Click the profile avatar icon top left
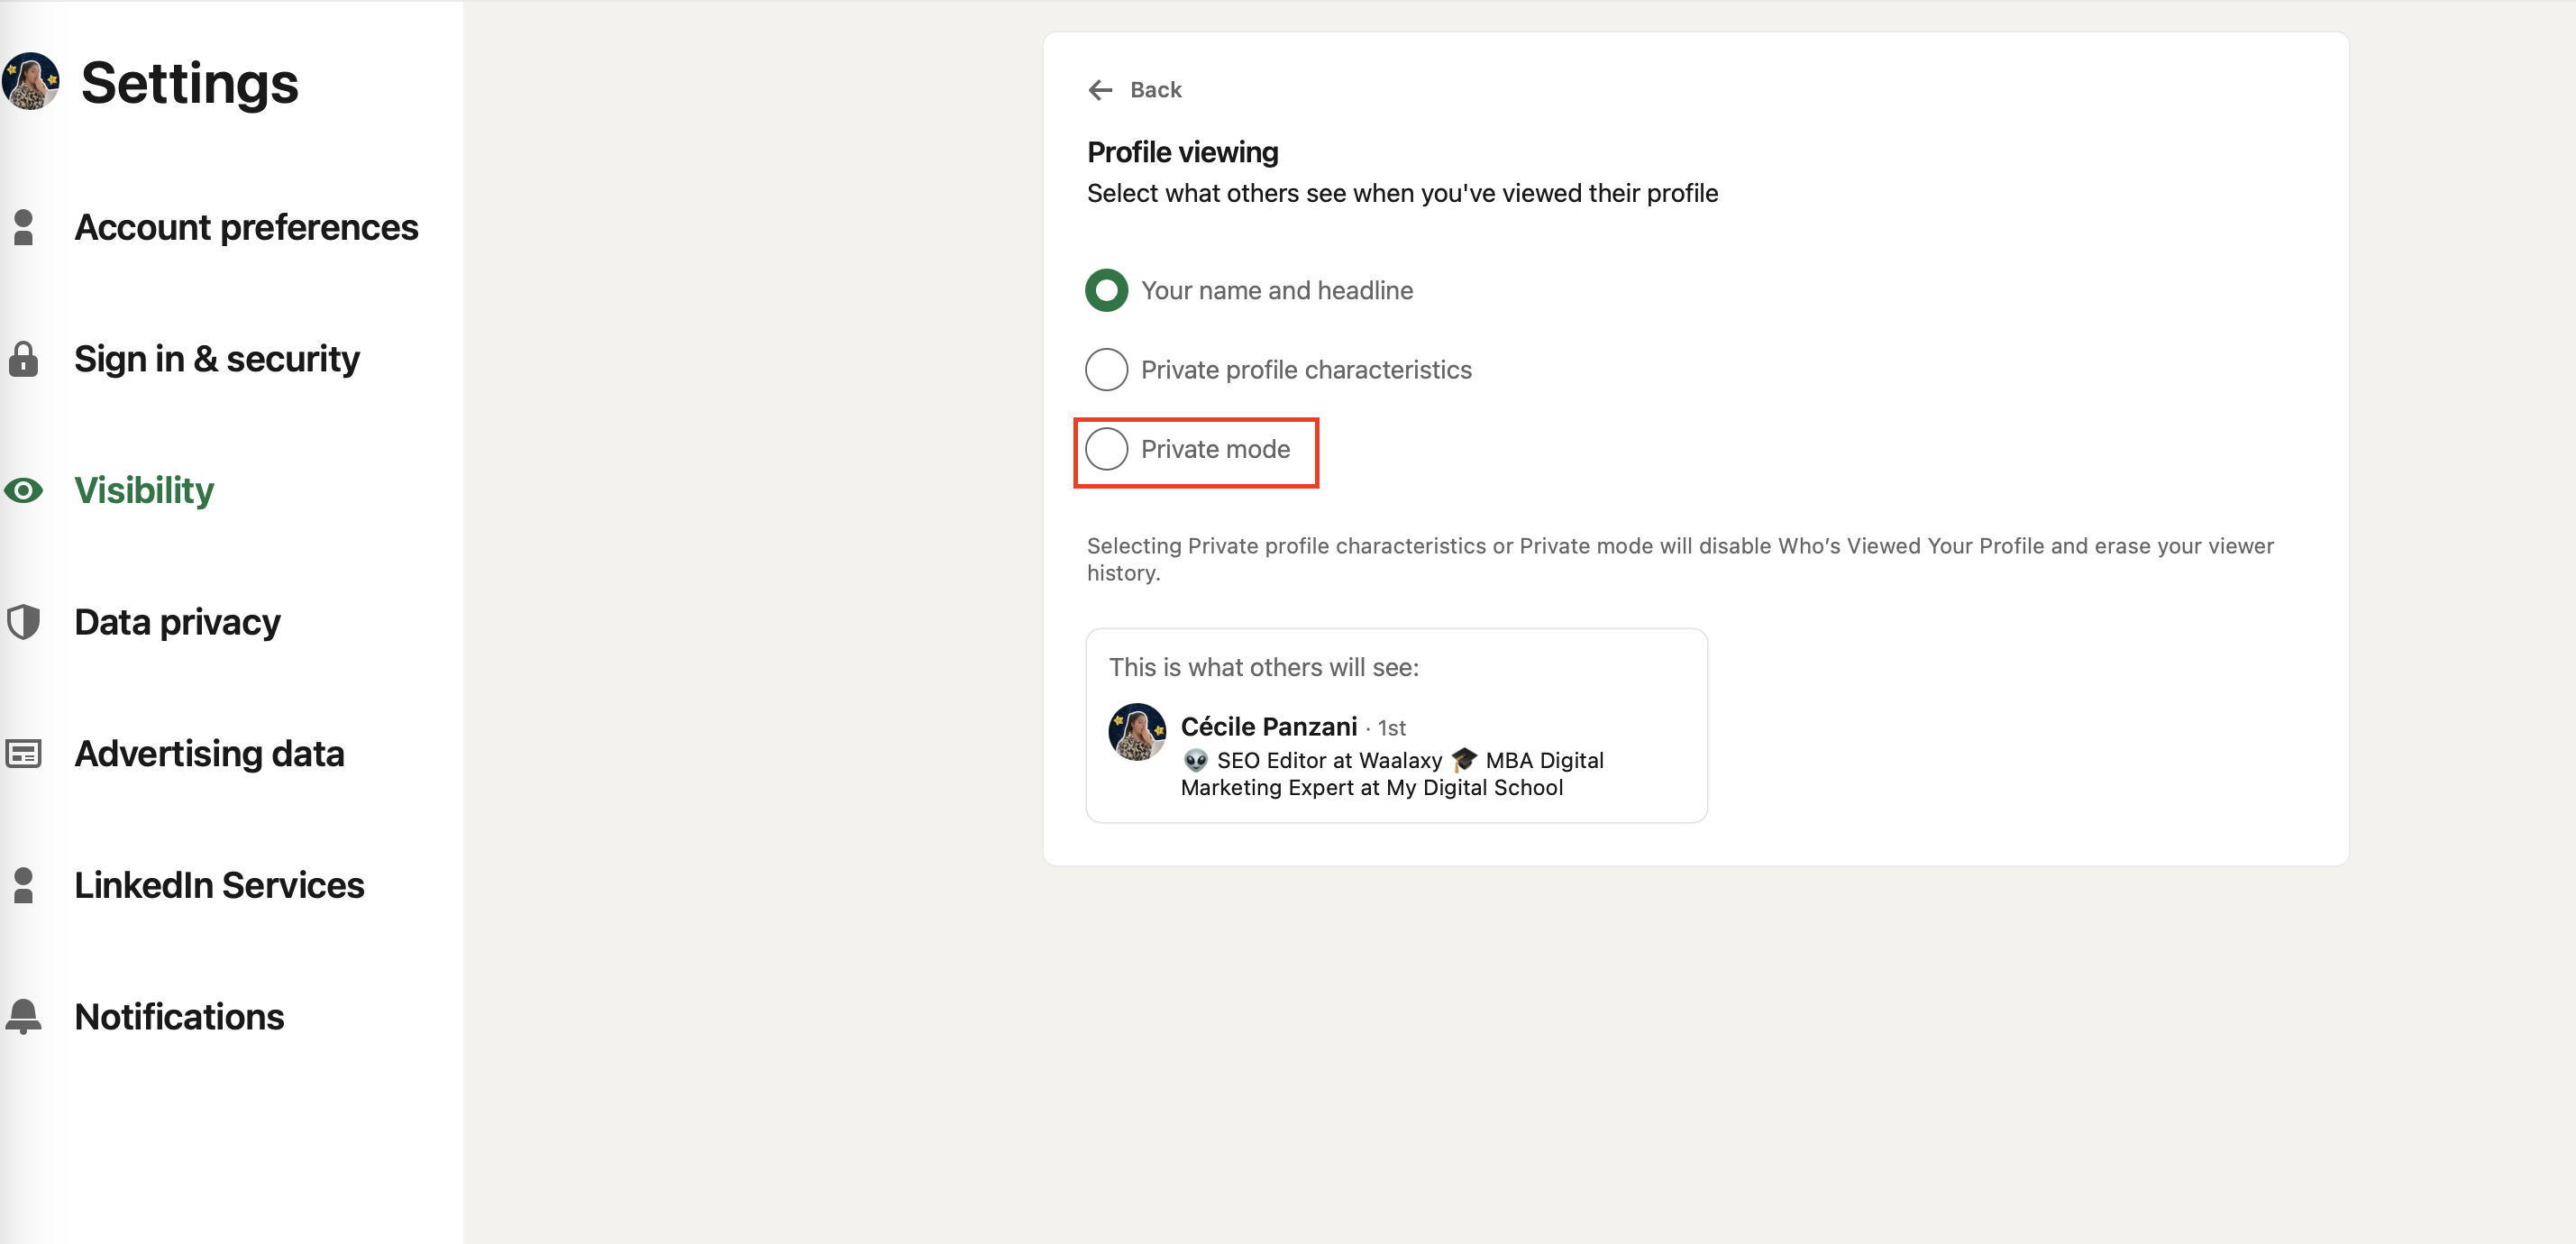This screenshot has width=2576, height=1244. 30,80
